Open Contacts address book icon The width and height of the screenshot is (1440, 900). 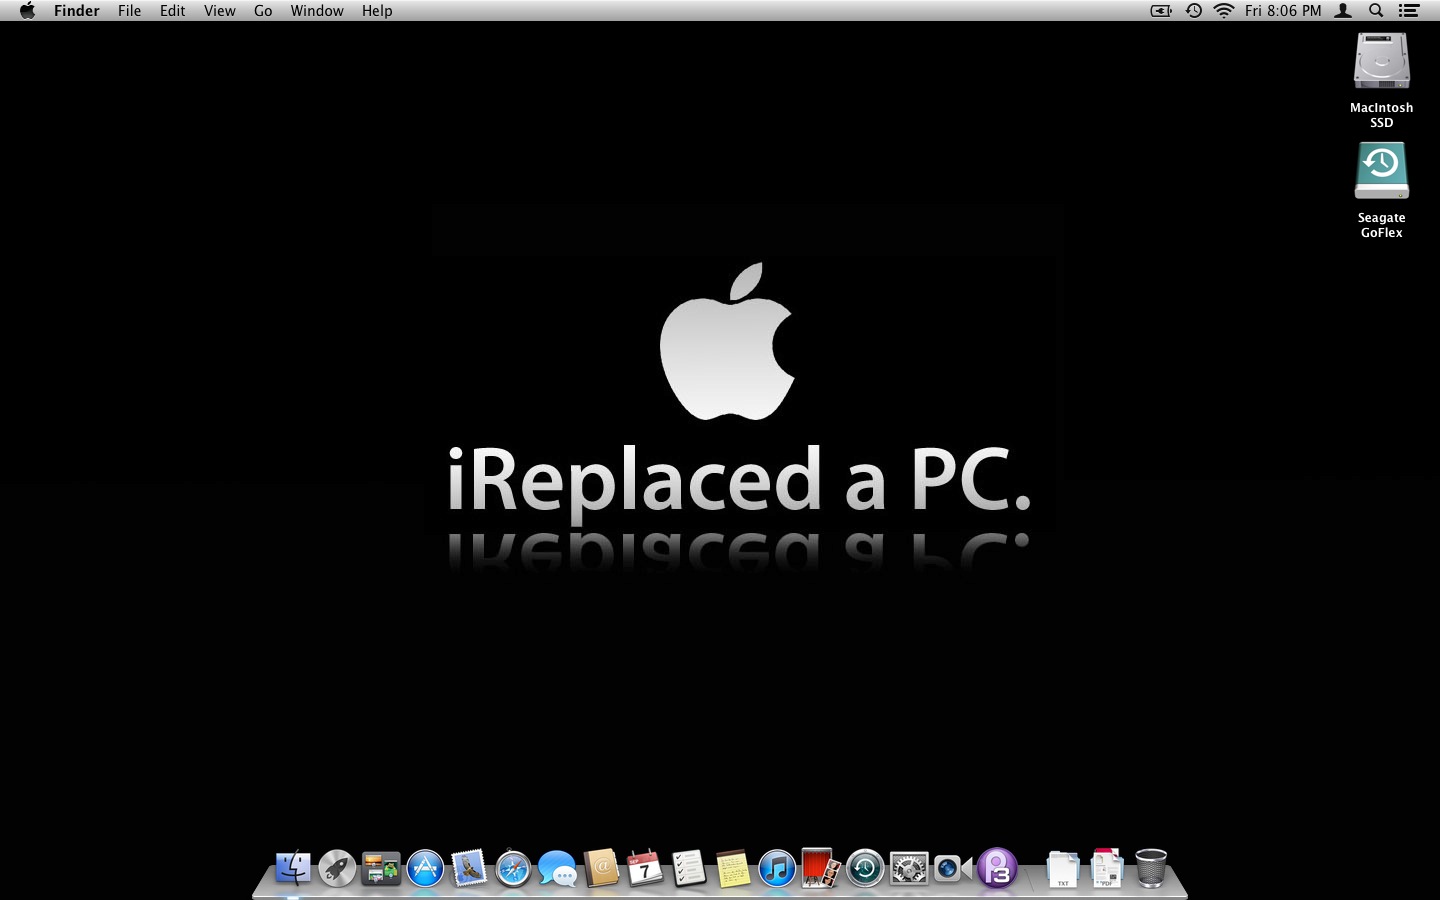[x=601, y=868]
